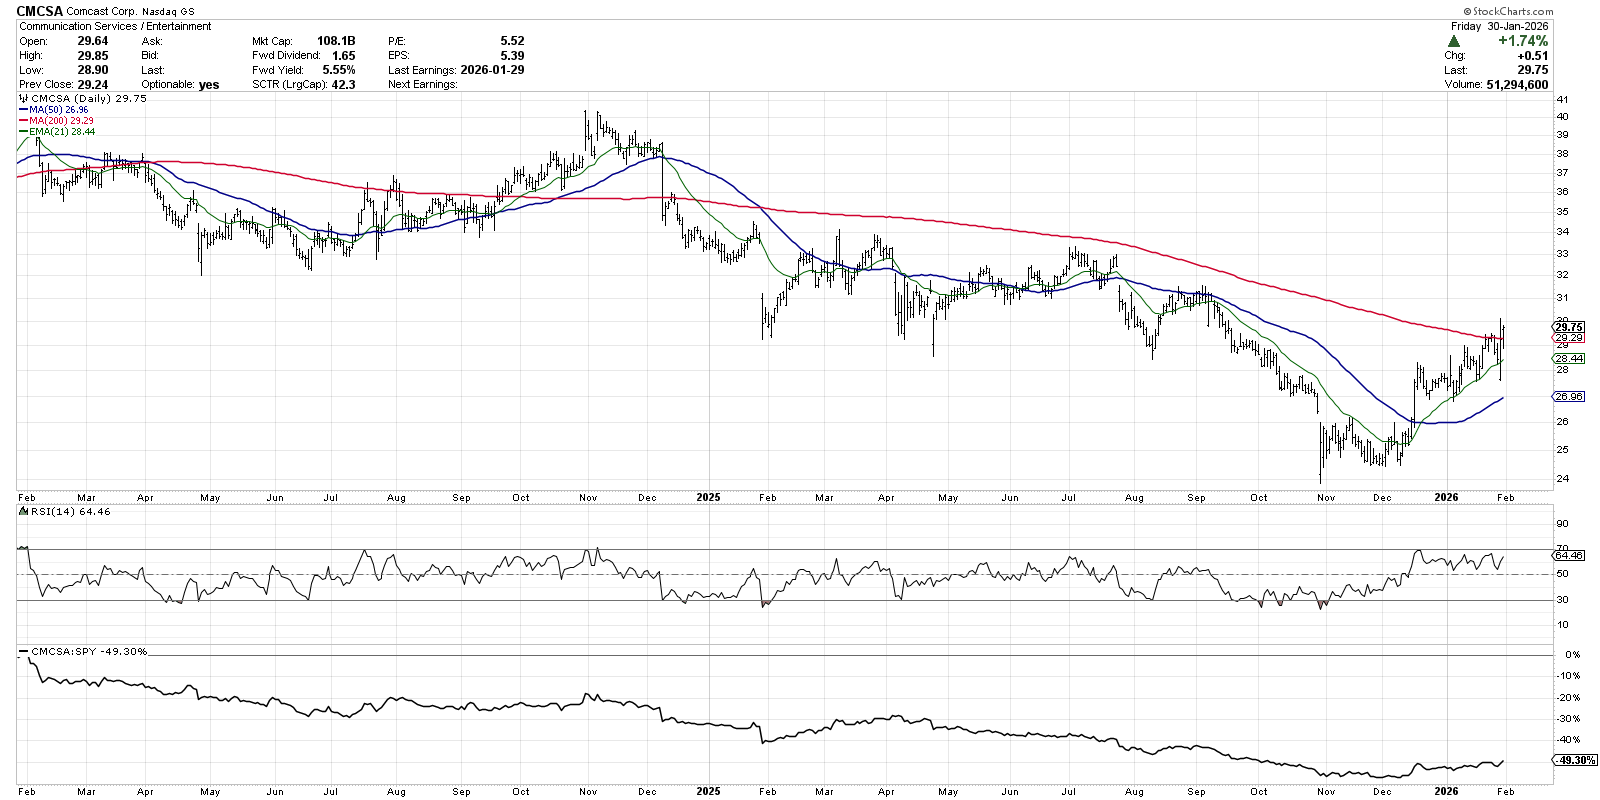This screenshot has height=800, width=1600.
Task: Click the +1.74% percent change value
Action: [x=1522, y=41]
